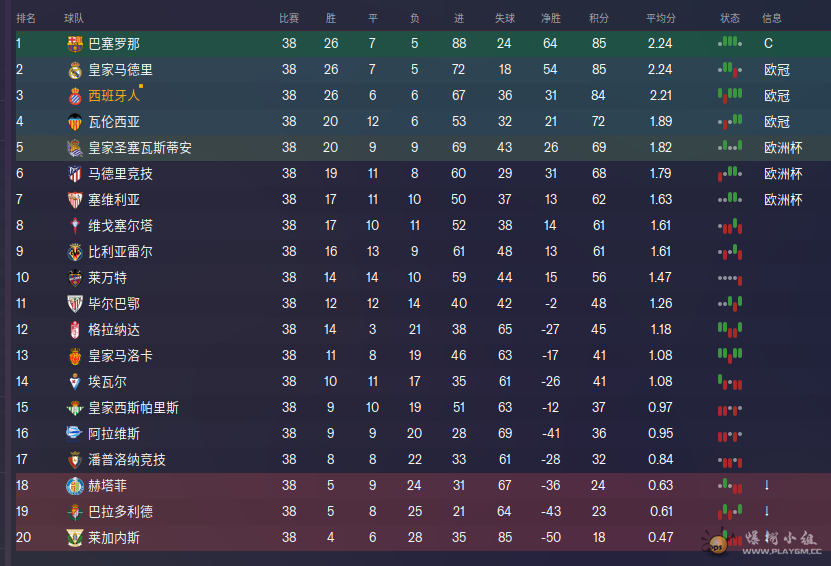The height and width of the screenshot is (566, 831).
Task: Click 欧冠 info label for 瓦伦西亚
Action: [777, 122]
